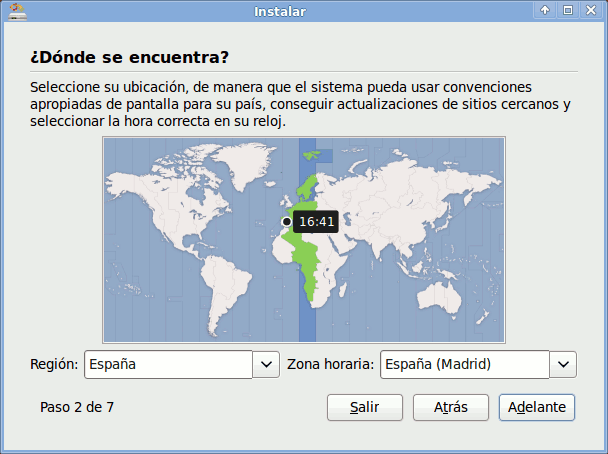The width and height of the screenshot is (608, 454).
Task: Click the Paso 2 de 7 label
Action: 77,407
